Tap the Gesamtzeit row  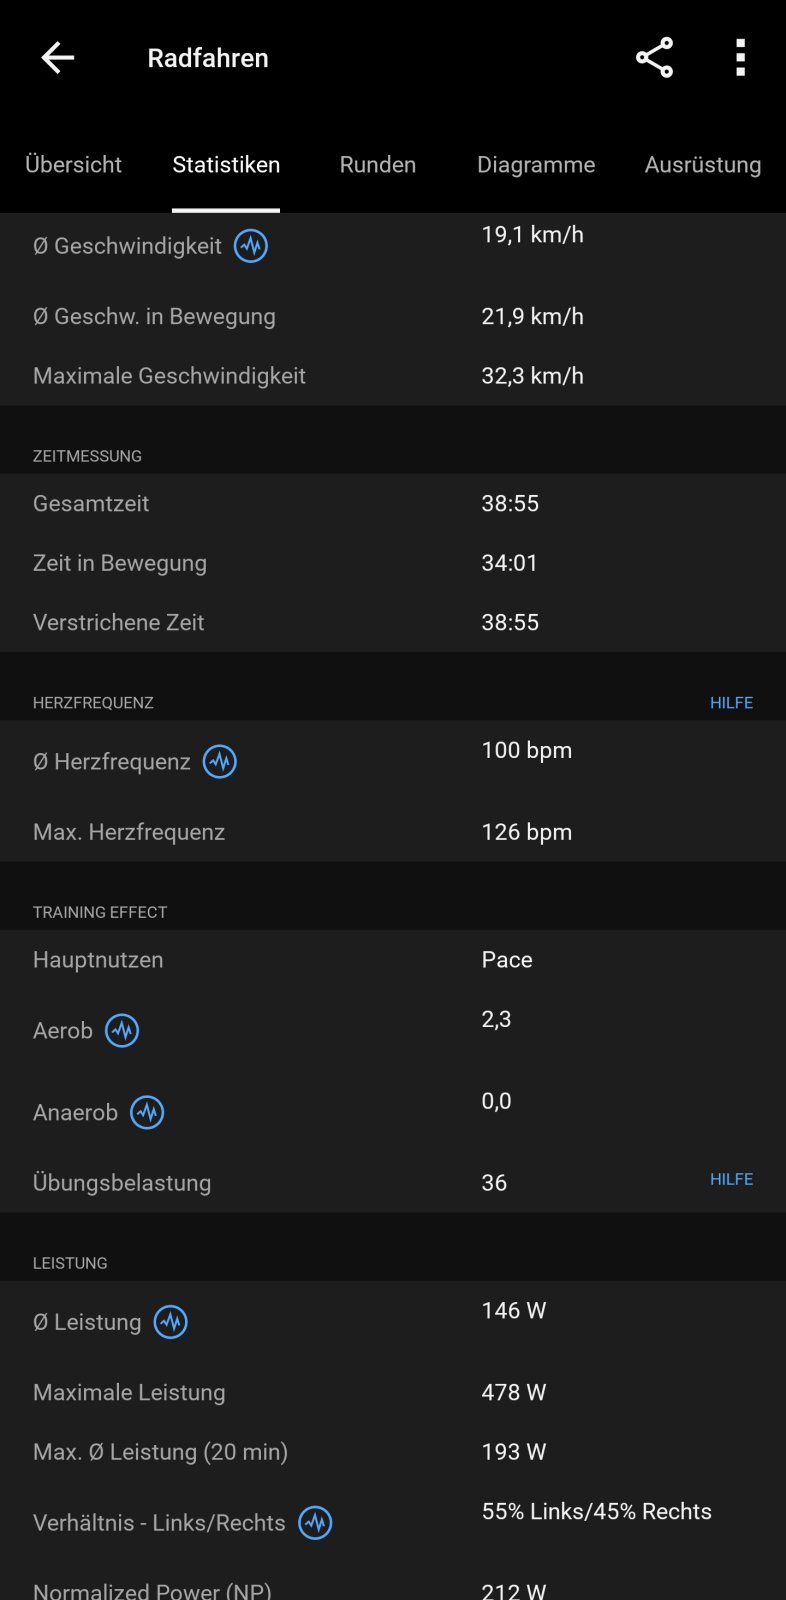(x=393, y=503)
